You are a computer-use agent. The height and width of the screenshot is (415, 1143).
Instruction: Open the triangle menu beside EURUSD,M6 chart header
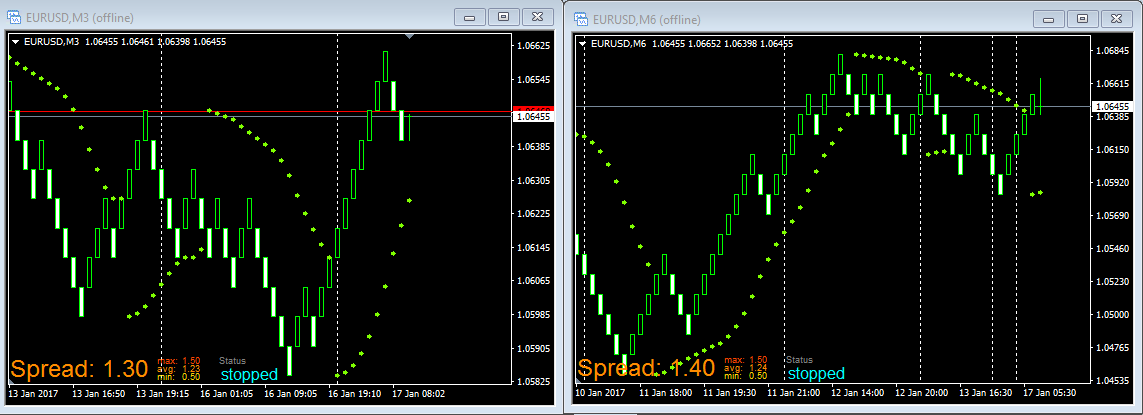coord(582,44)
